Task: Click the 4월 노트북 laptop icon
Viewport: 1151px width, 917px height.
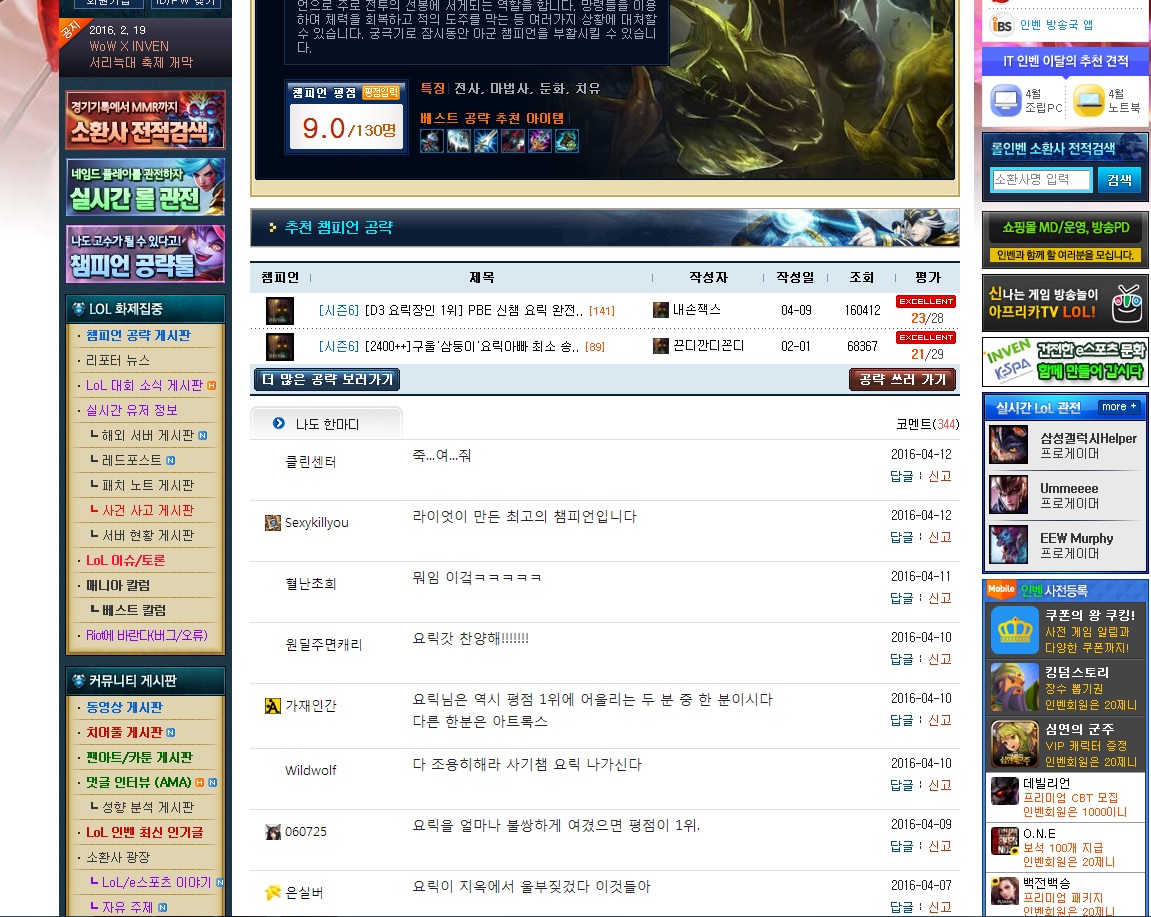Action: (x=1089, y=101)
